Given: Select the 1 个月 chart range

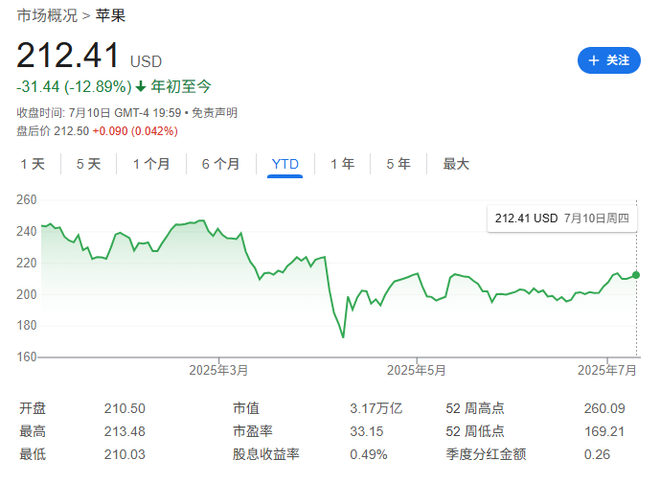Looking at the screenshot, I should pyautogui.click(x=151, y=164).
